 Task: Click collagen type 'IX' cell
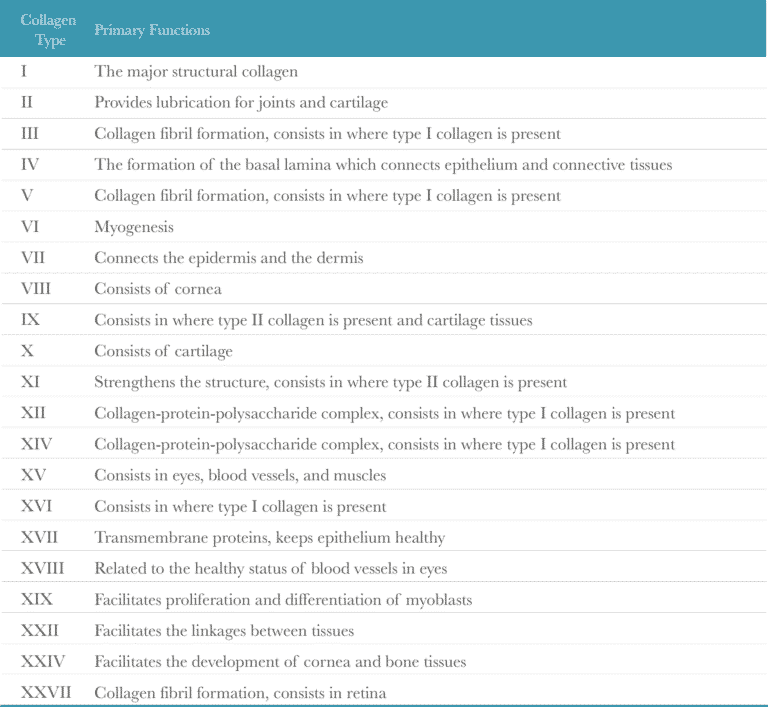pyautogui.click(x=30, y=319)
